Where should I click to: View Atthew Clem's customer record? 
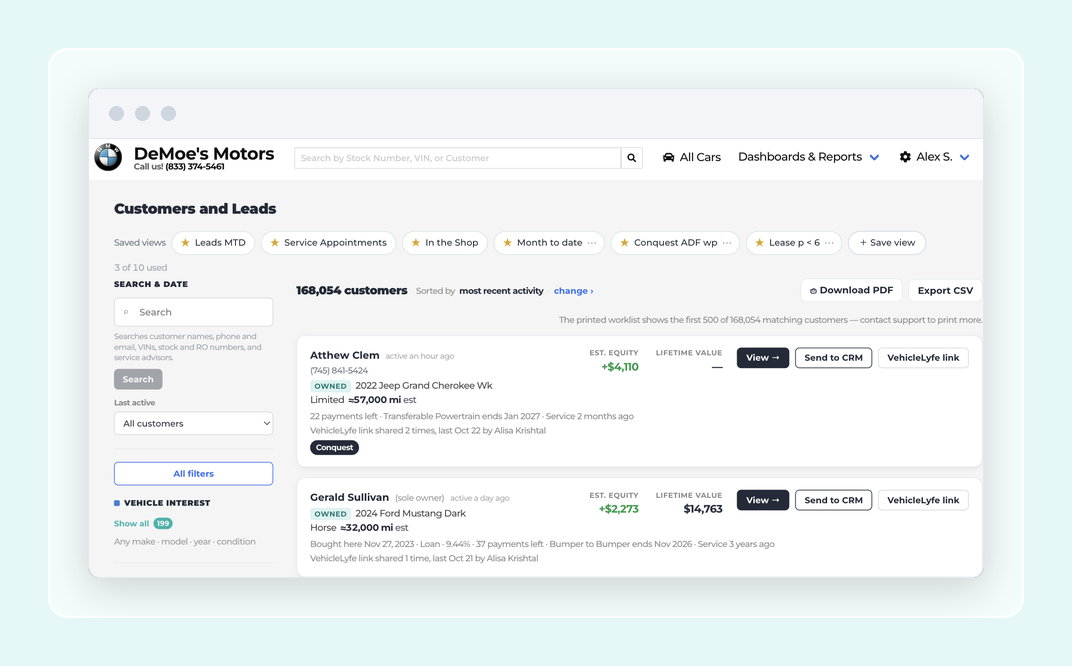coord(763,358)
